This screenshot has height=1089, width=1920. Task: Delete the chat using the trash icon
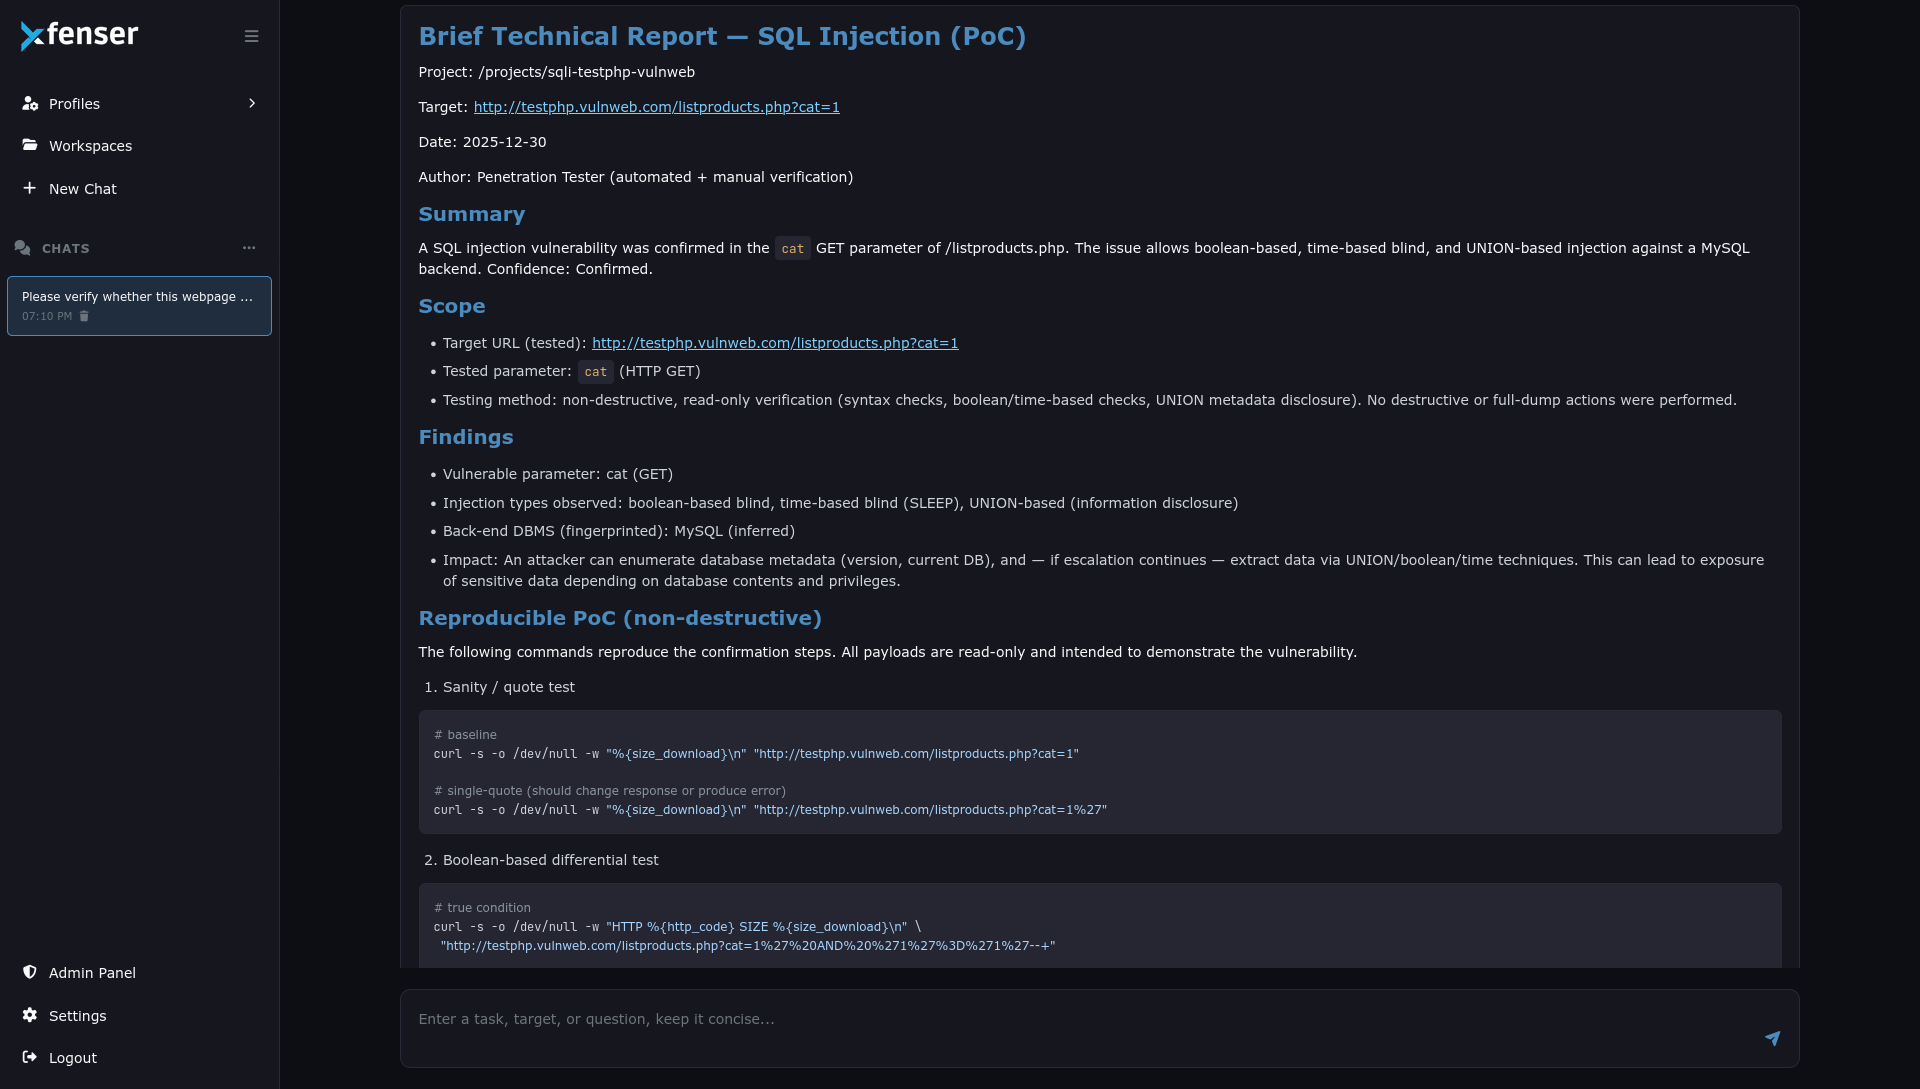[84, 316]
